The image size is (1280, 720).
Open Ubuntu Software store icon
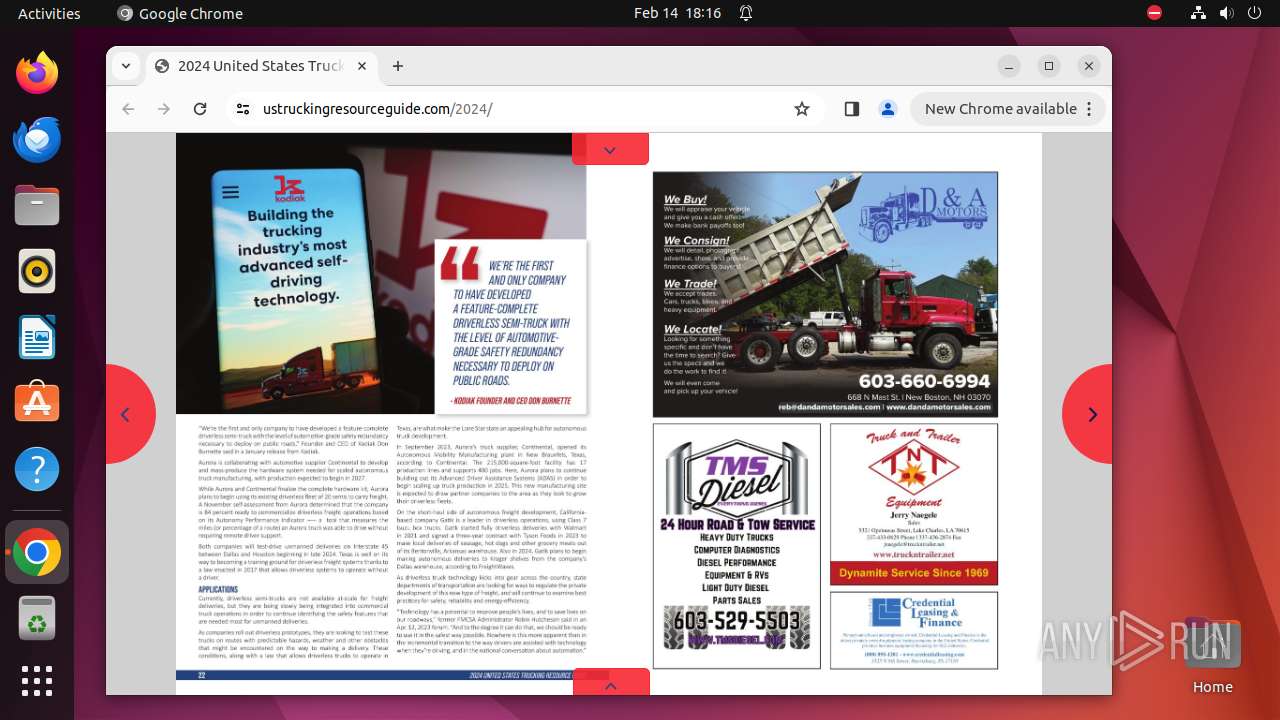click(x=37, y=403)
